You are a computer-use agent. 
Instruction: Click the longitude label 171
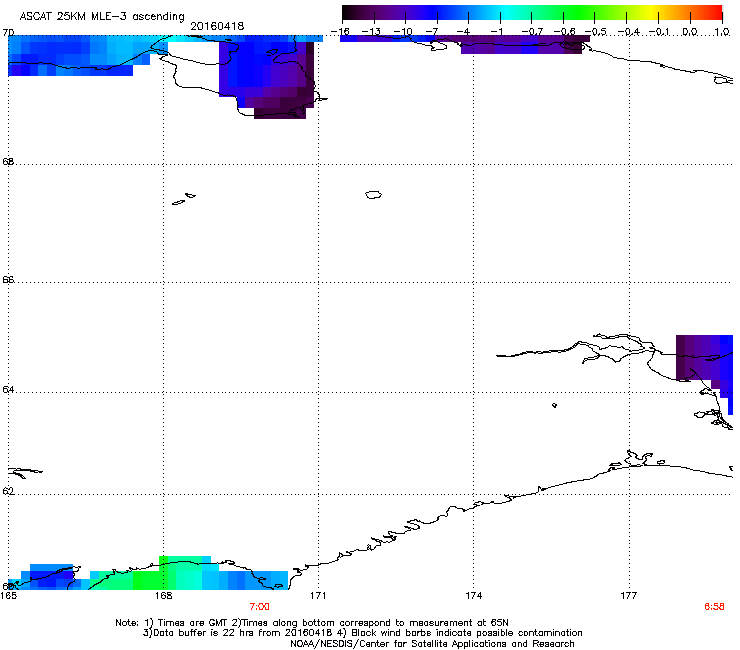tap(318, 596)
